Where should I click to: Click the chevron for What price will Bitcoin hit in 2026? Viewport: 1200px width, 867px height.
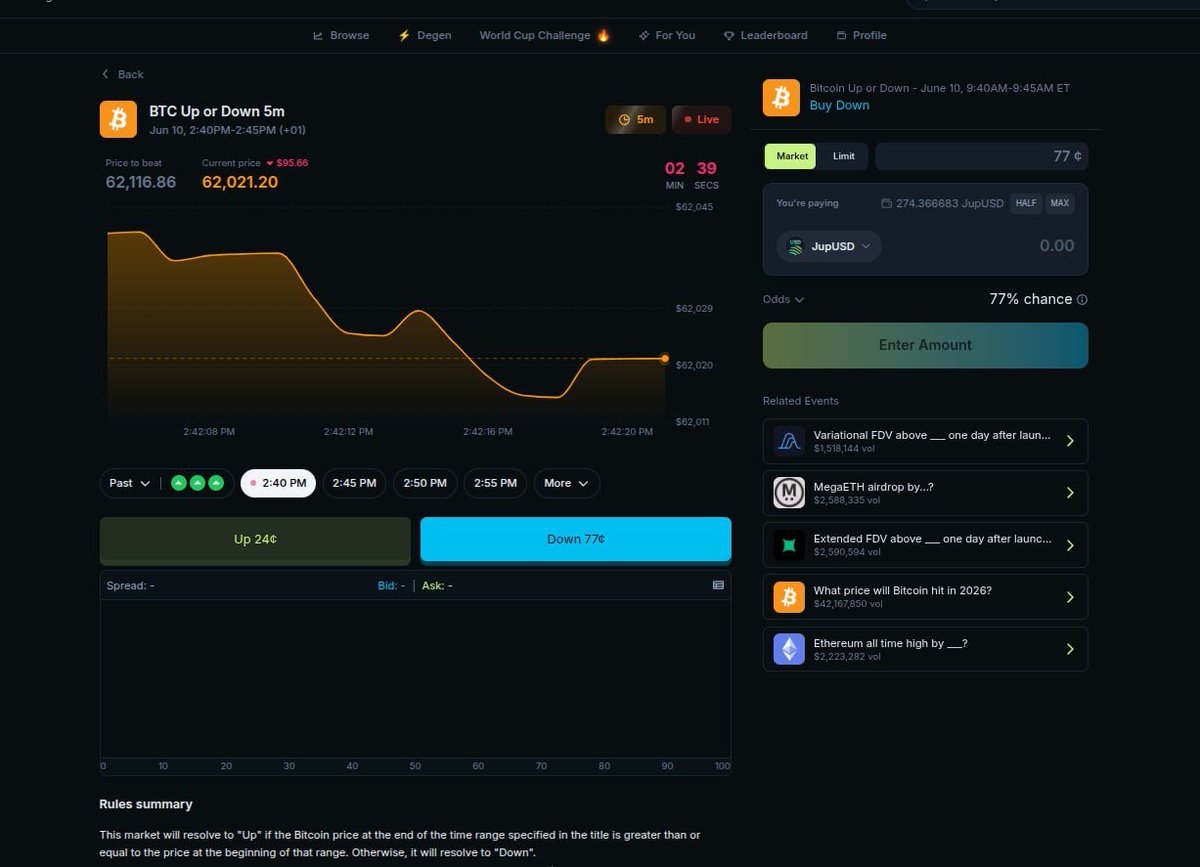click(1070, 597)
